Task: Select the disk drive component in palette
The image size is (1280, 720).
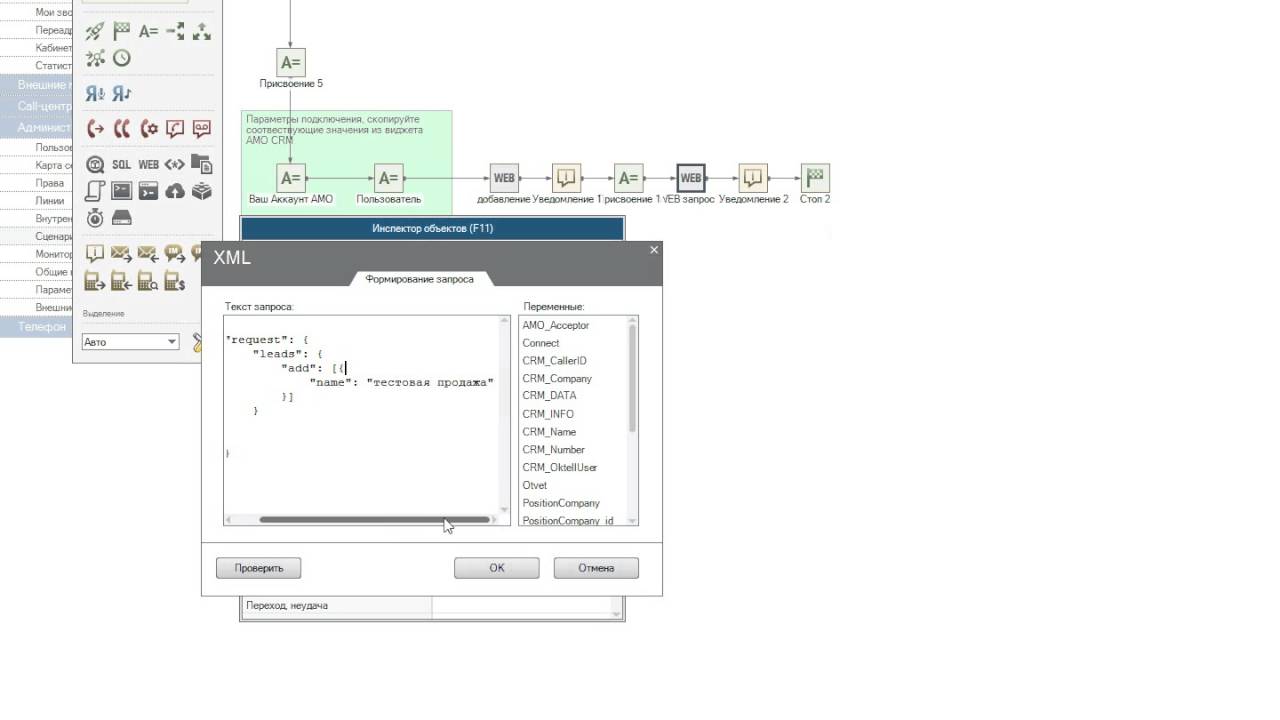Action: (x=122, y=217)
